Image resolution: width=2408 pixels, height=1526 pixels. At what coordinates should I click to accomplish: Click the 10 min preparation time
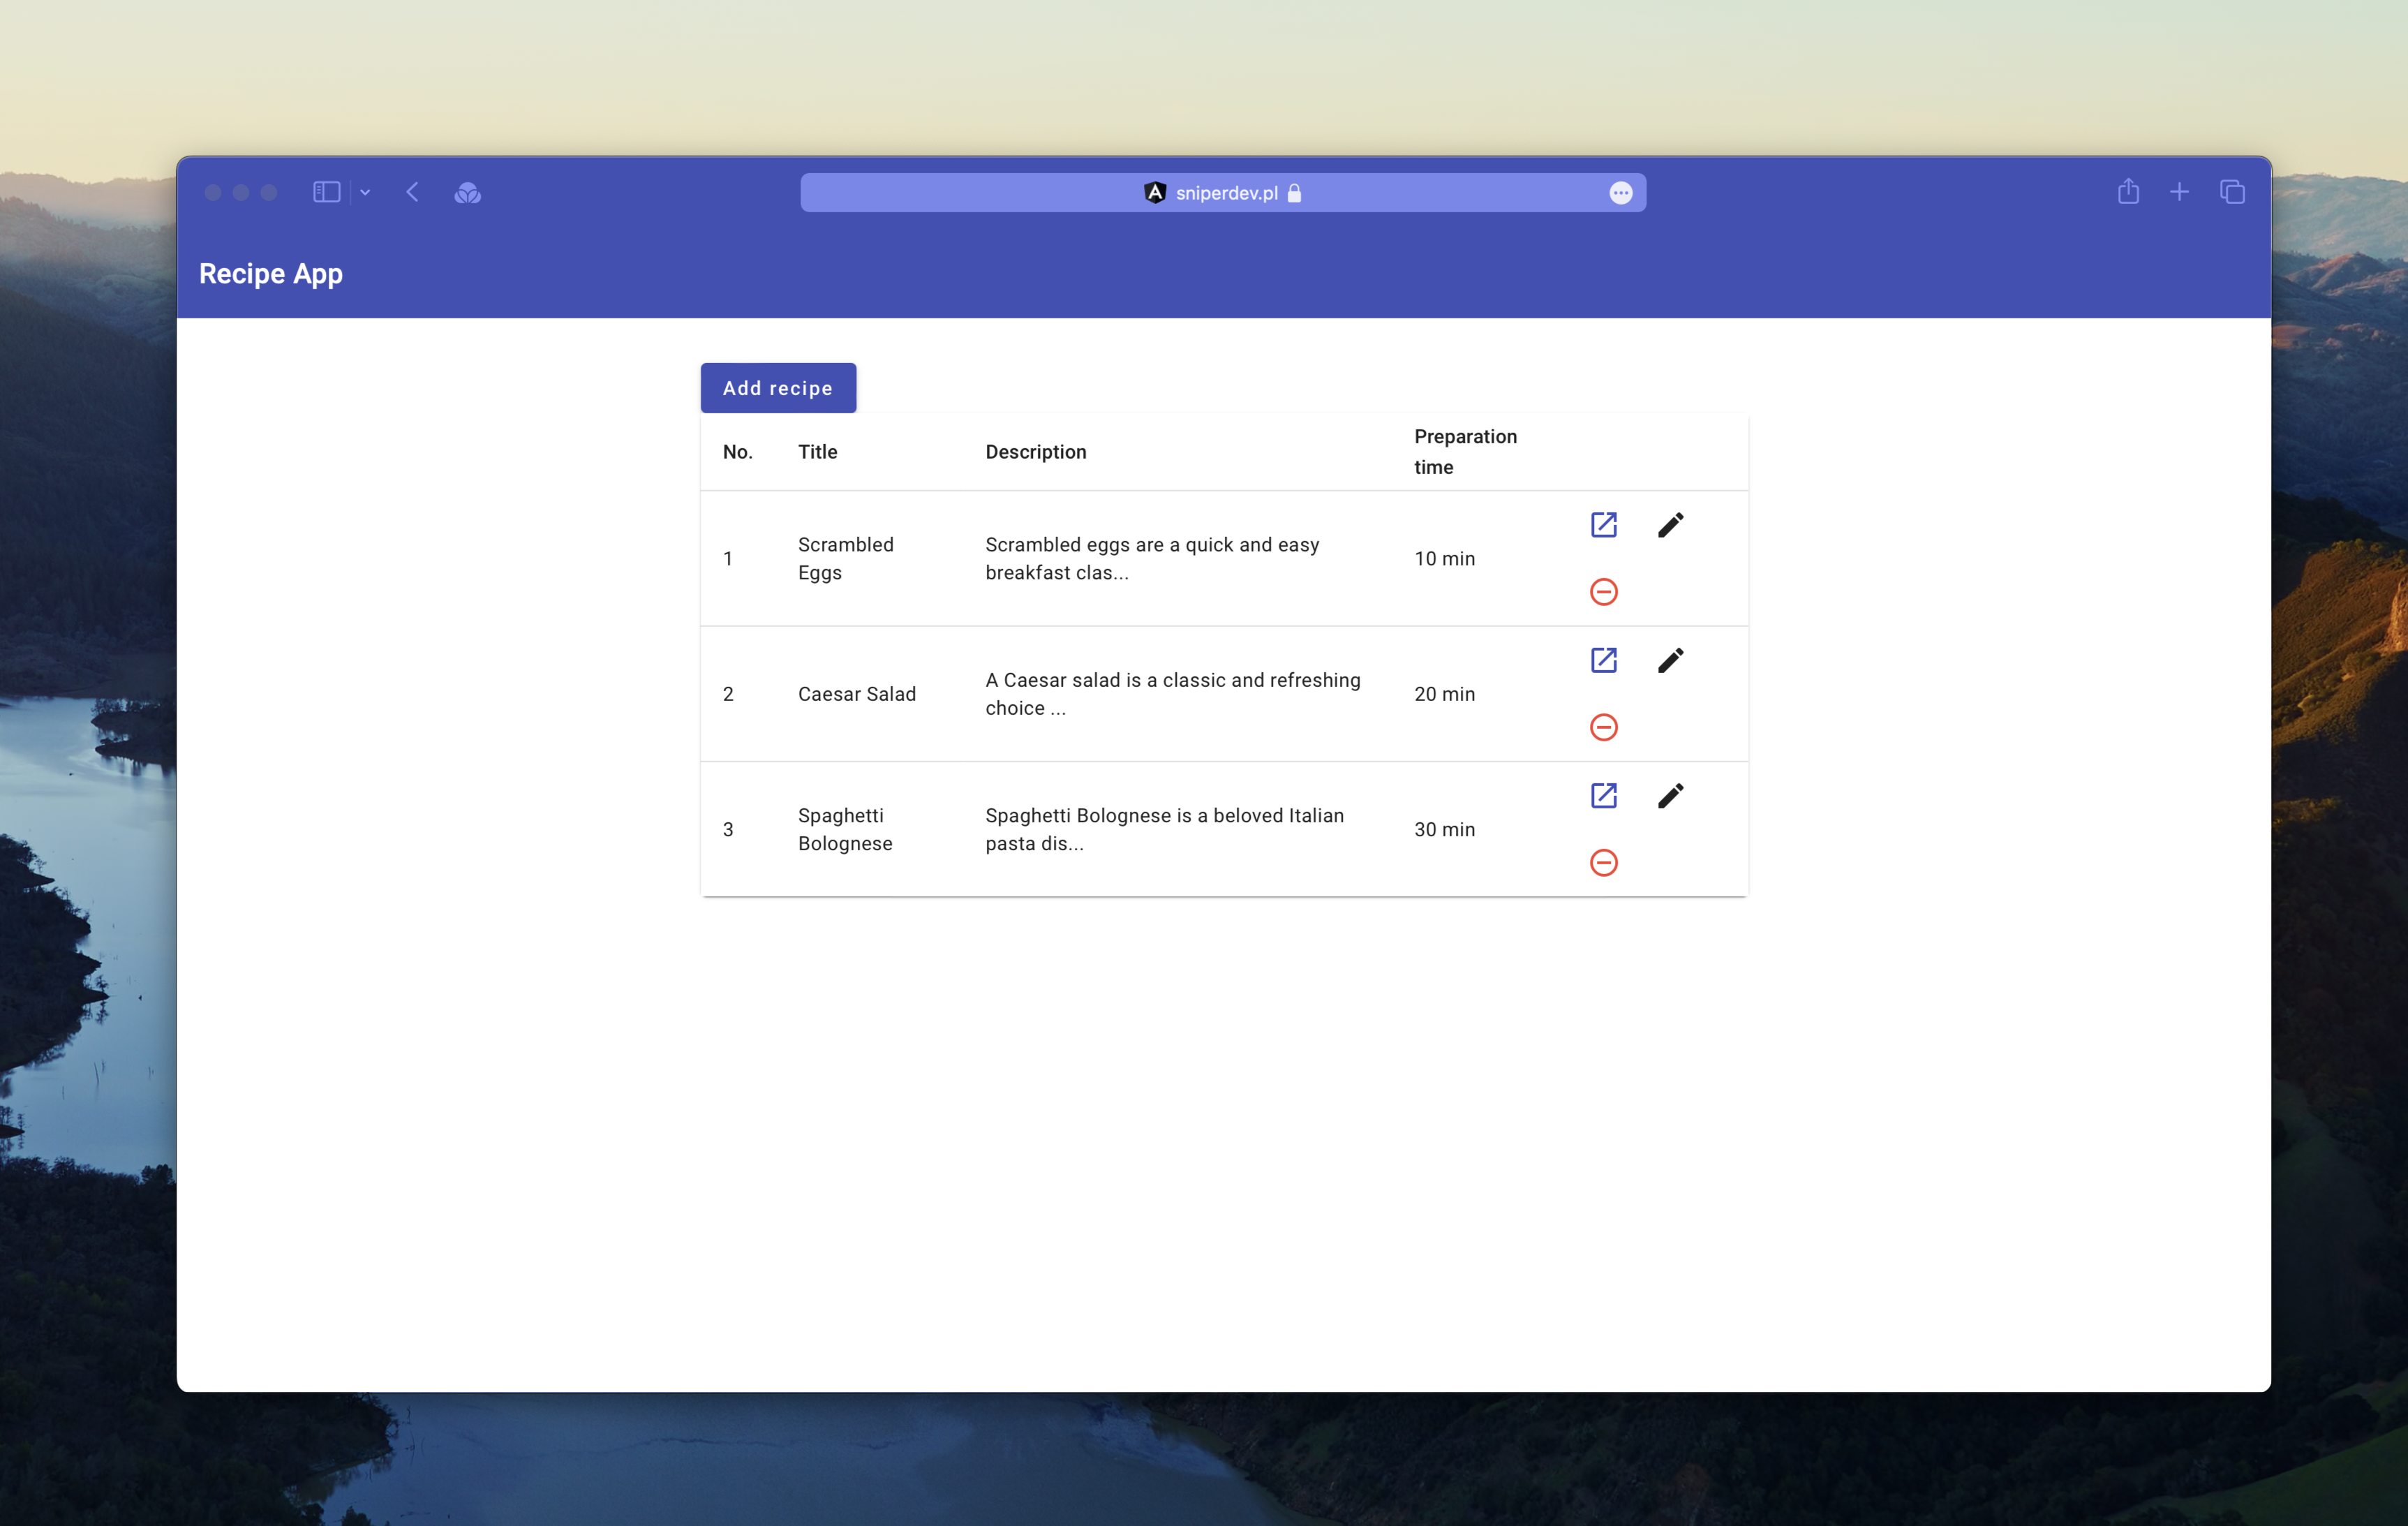pos(1444,559)
